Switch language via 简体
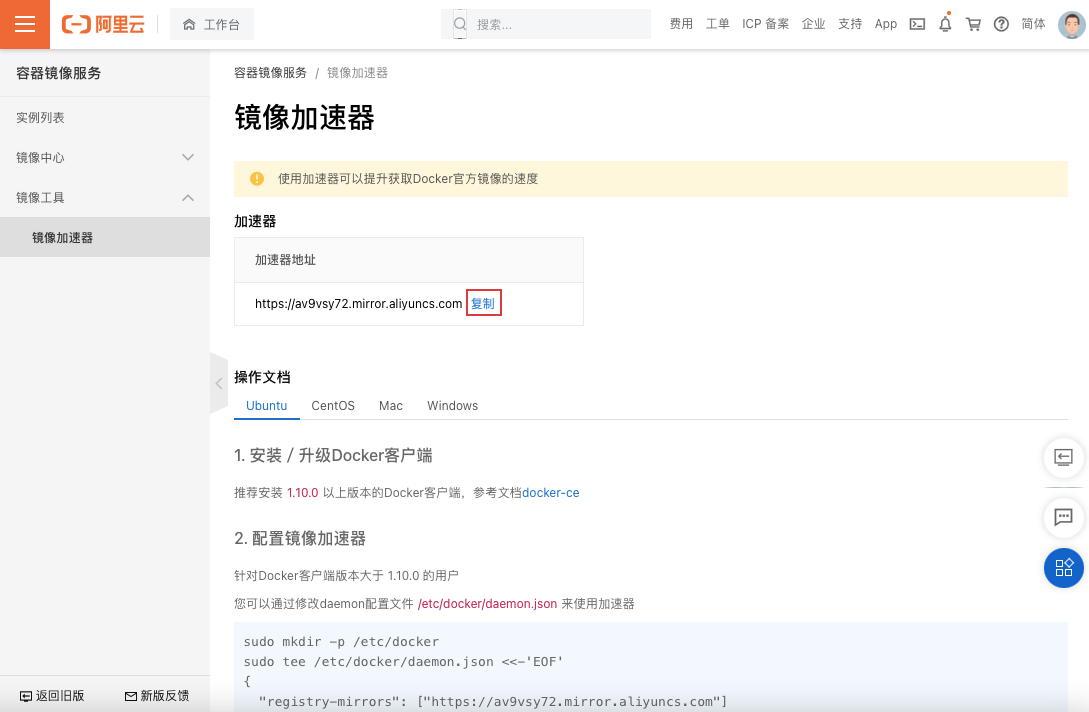The height and width of the screenshot is (712, 1089). coord(1033,24)
